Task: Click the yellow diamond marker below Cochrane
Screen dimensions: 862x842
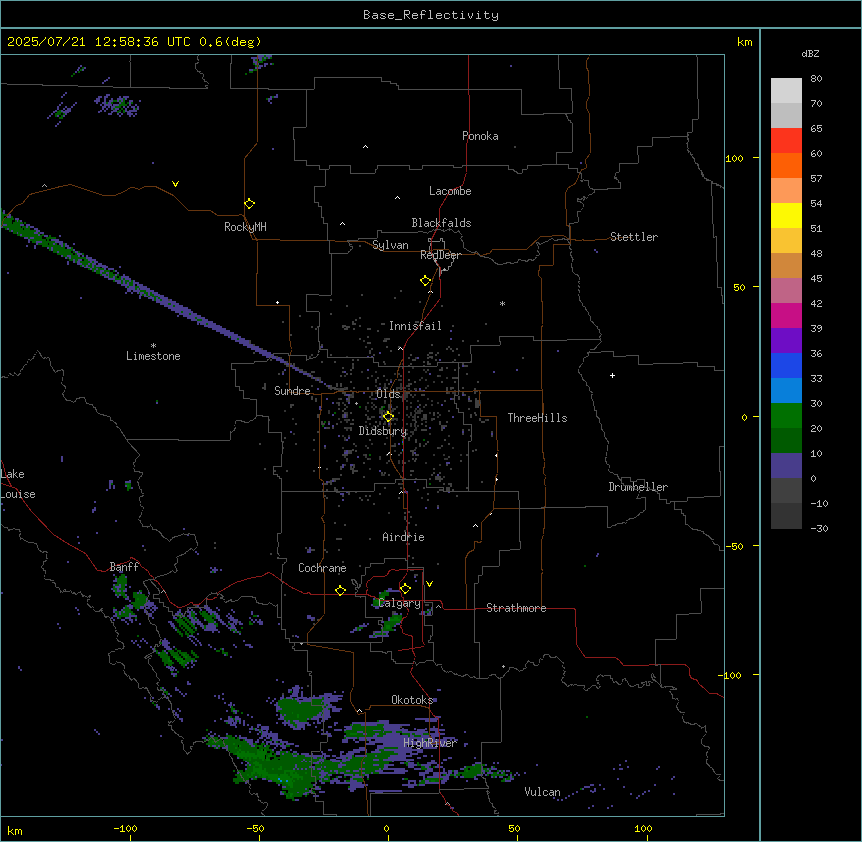Action: click(340, 590)
